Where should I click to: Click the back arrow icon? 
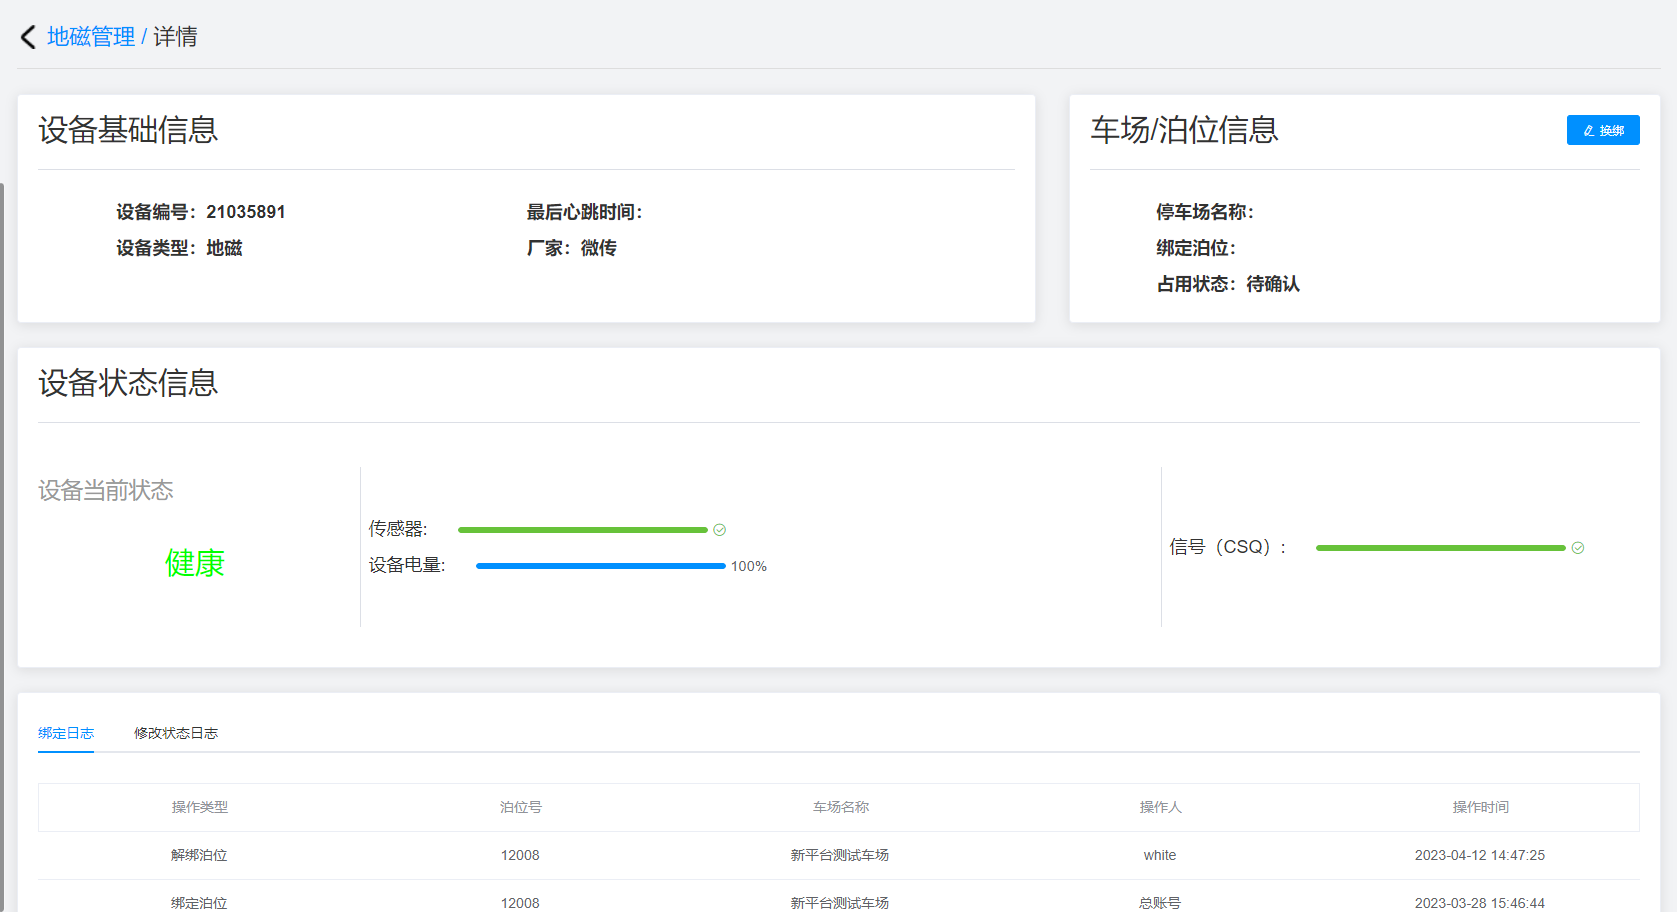click(28, 37)
